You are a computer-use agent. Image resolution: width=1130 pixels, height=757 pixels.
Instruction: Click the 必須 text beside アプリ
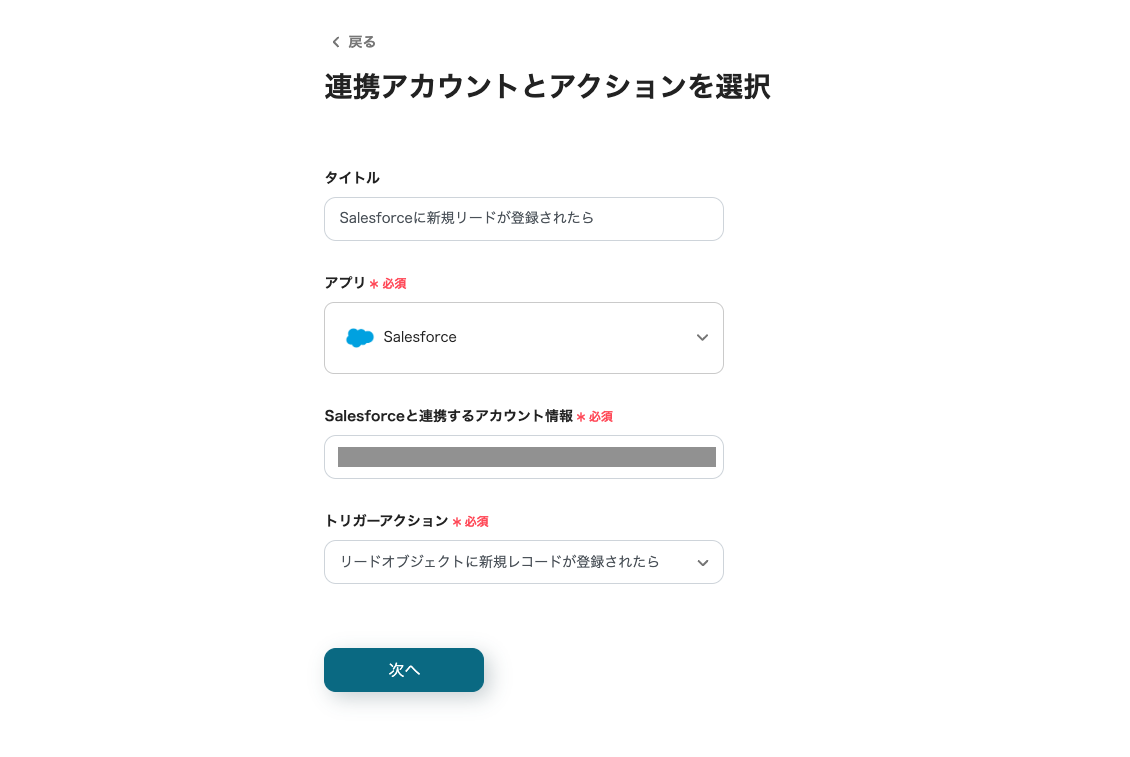pyautogui.click(x=394, y=284)
